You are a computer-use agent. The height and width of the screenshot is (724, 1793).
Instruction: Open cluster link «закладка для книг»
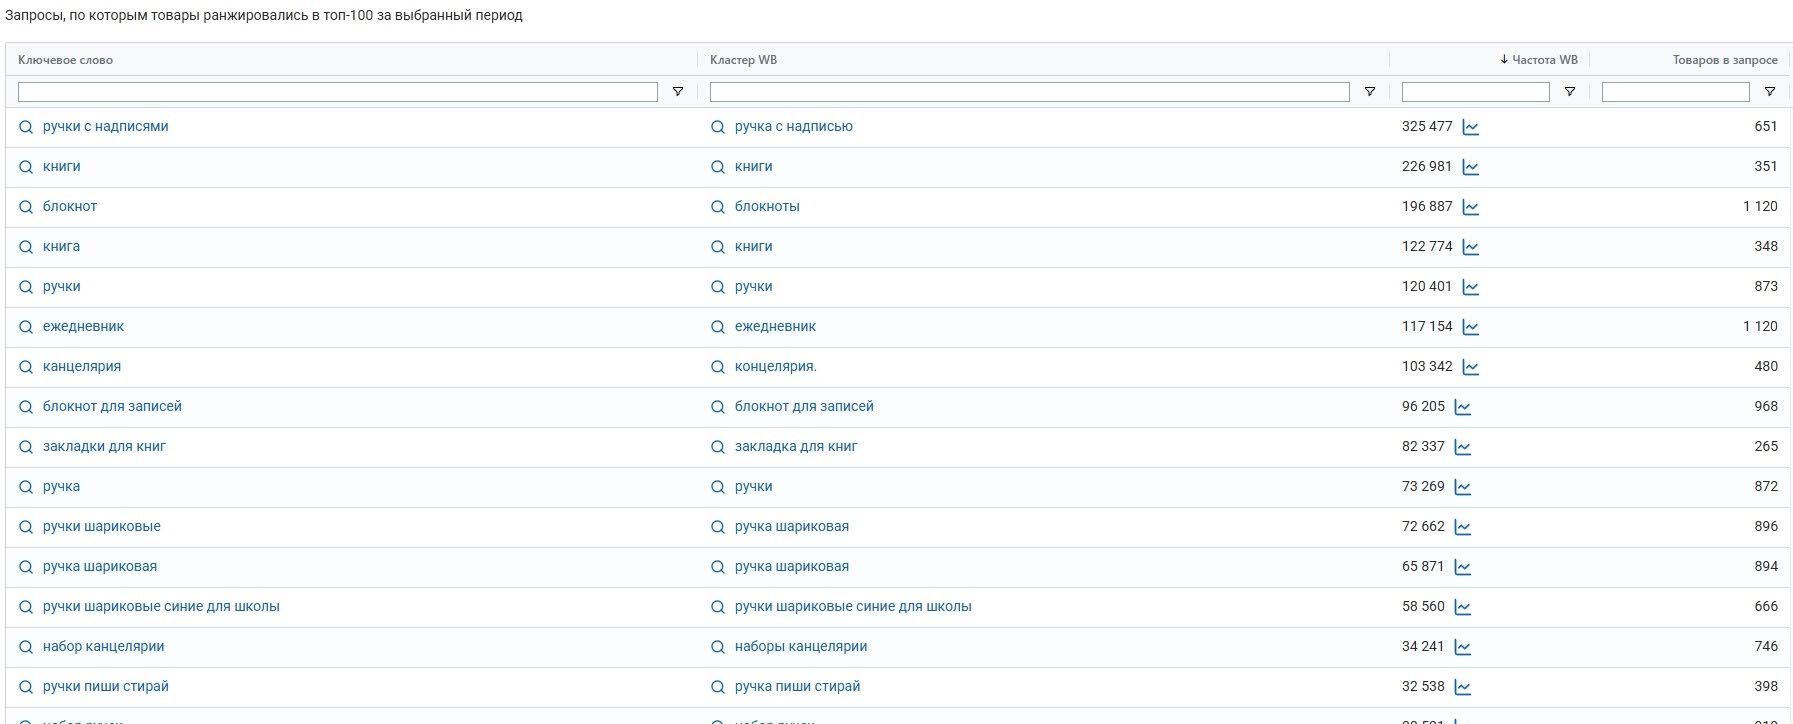[795, 447]
